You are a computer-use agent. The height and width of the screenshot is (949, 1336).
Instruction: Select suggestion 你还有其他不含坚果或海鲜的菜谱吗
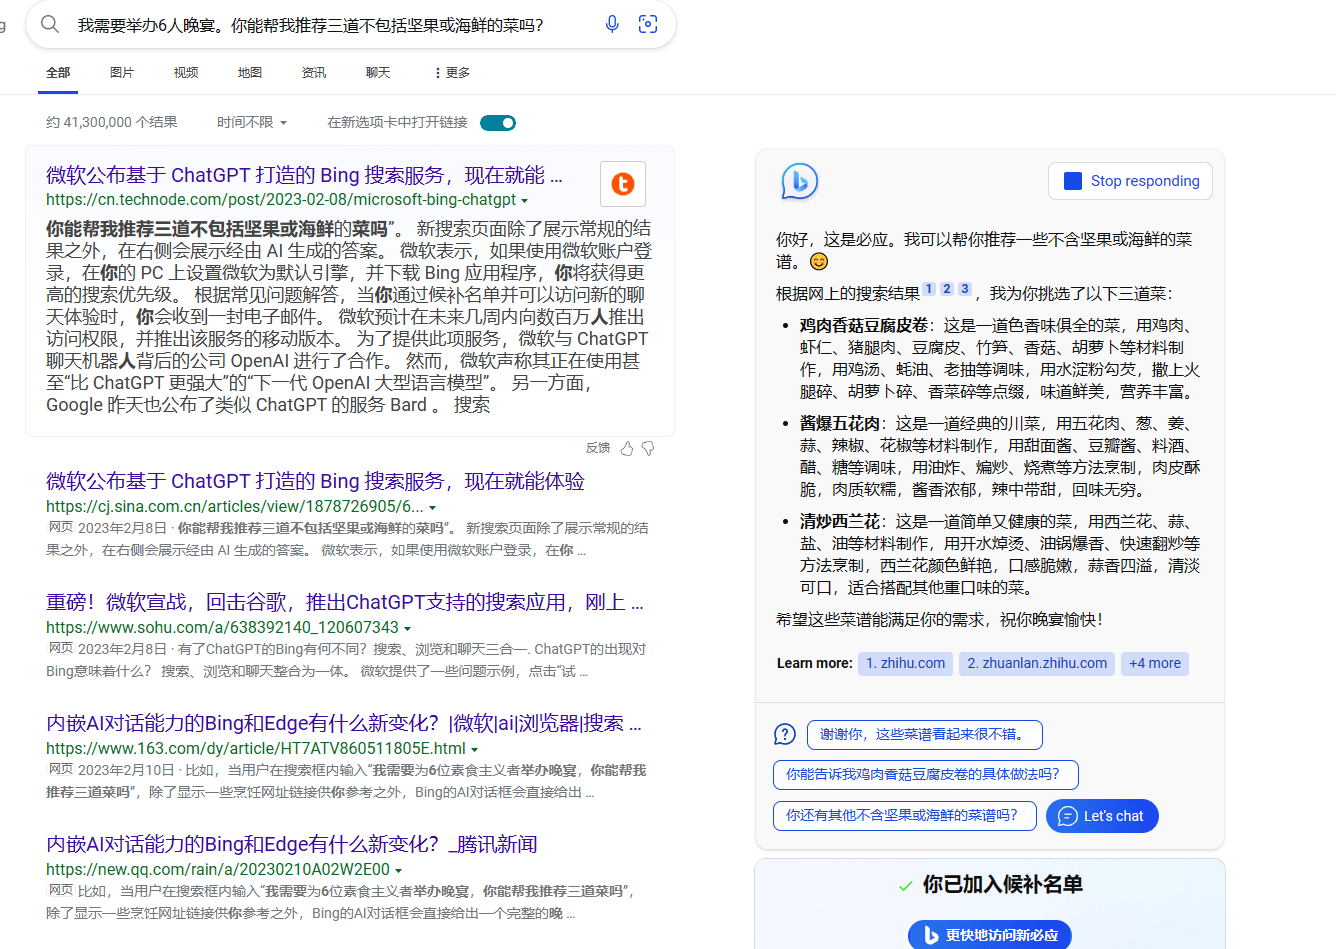[905, 815]
